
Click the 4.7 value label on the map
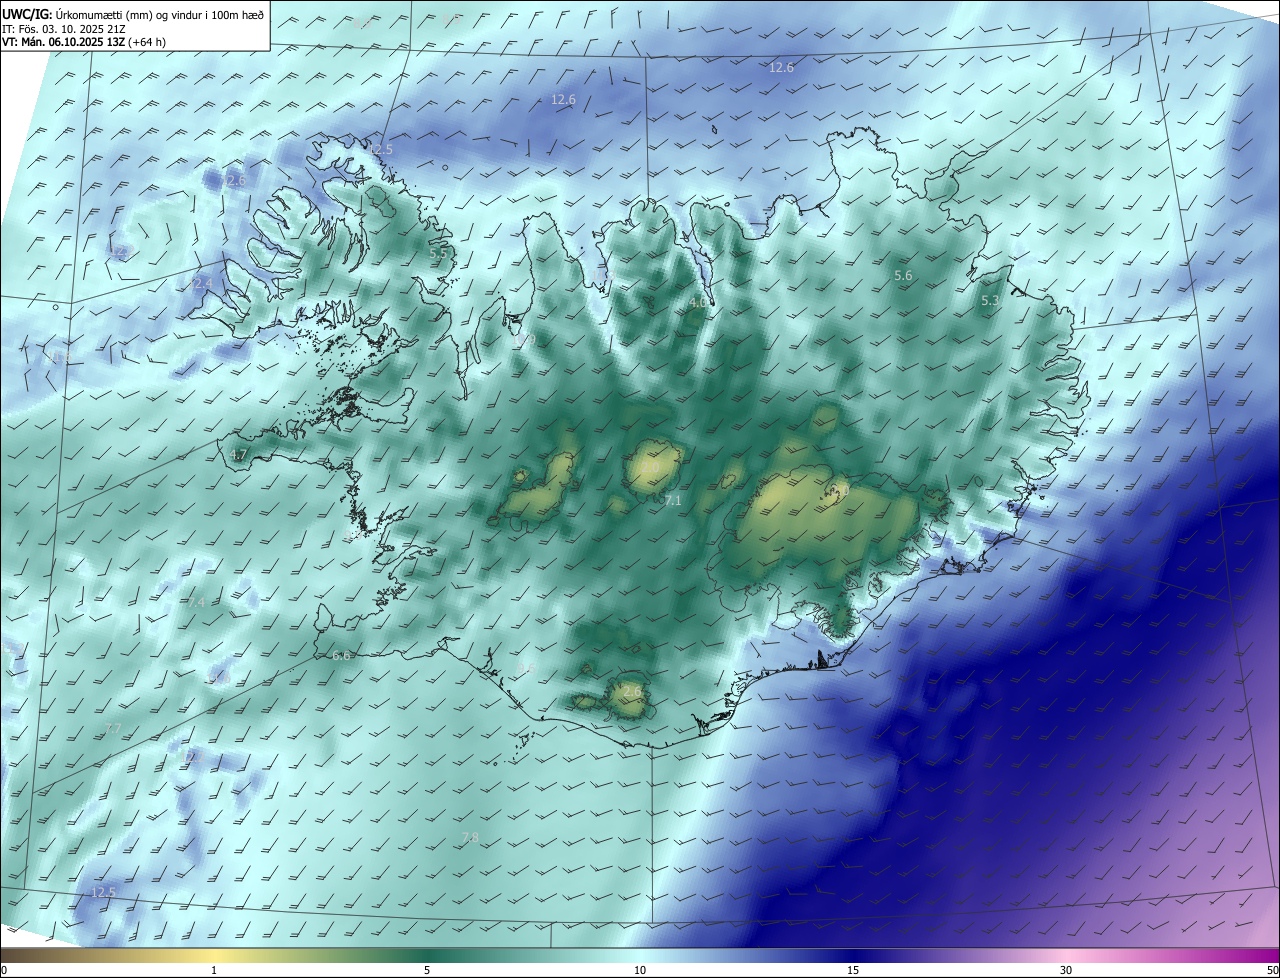[x=238, y=455]
